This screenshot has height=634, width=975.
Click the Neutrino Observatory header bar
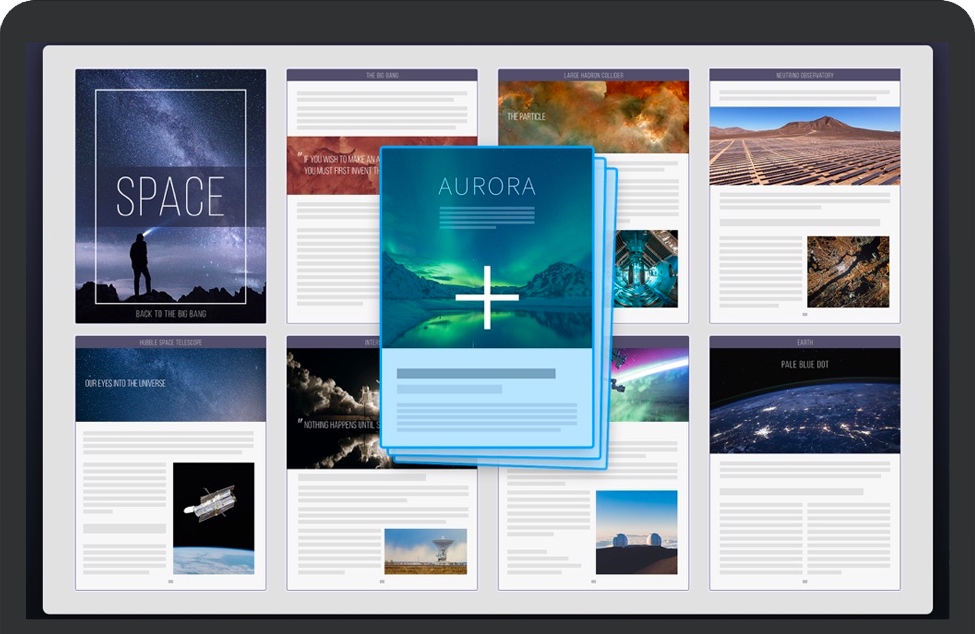point(804,75)
